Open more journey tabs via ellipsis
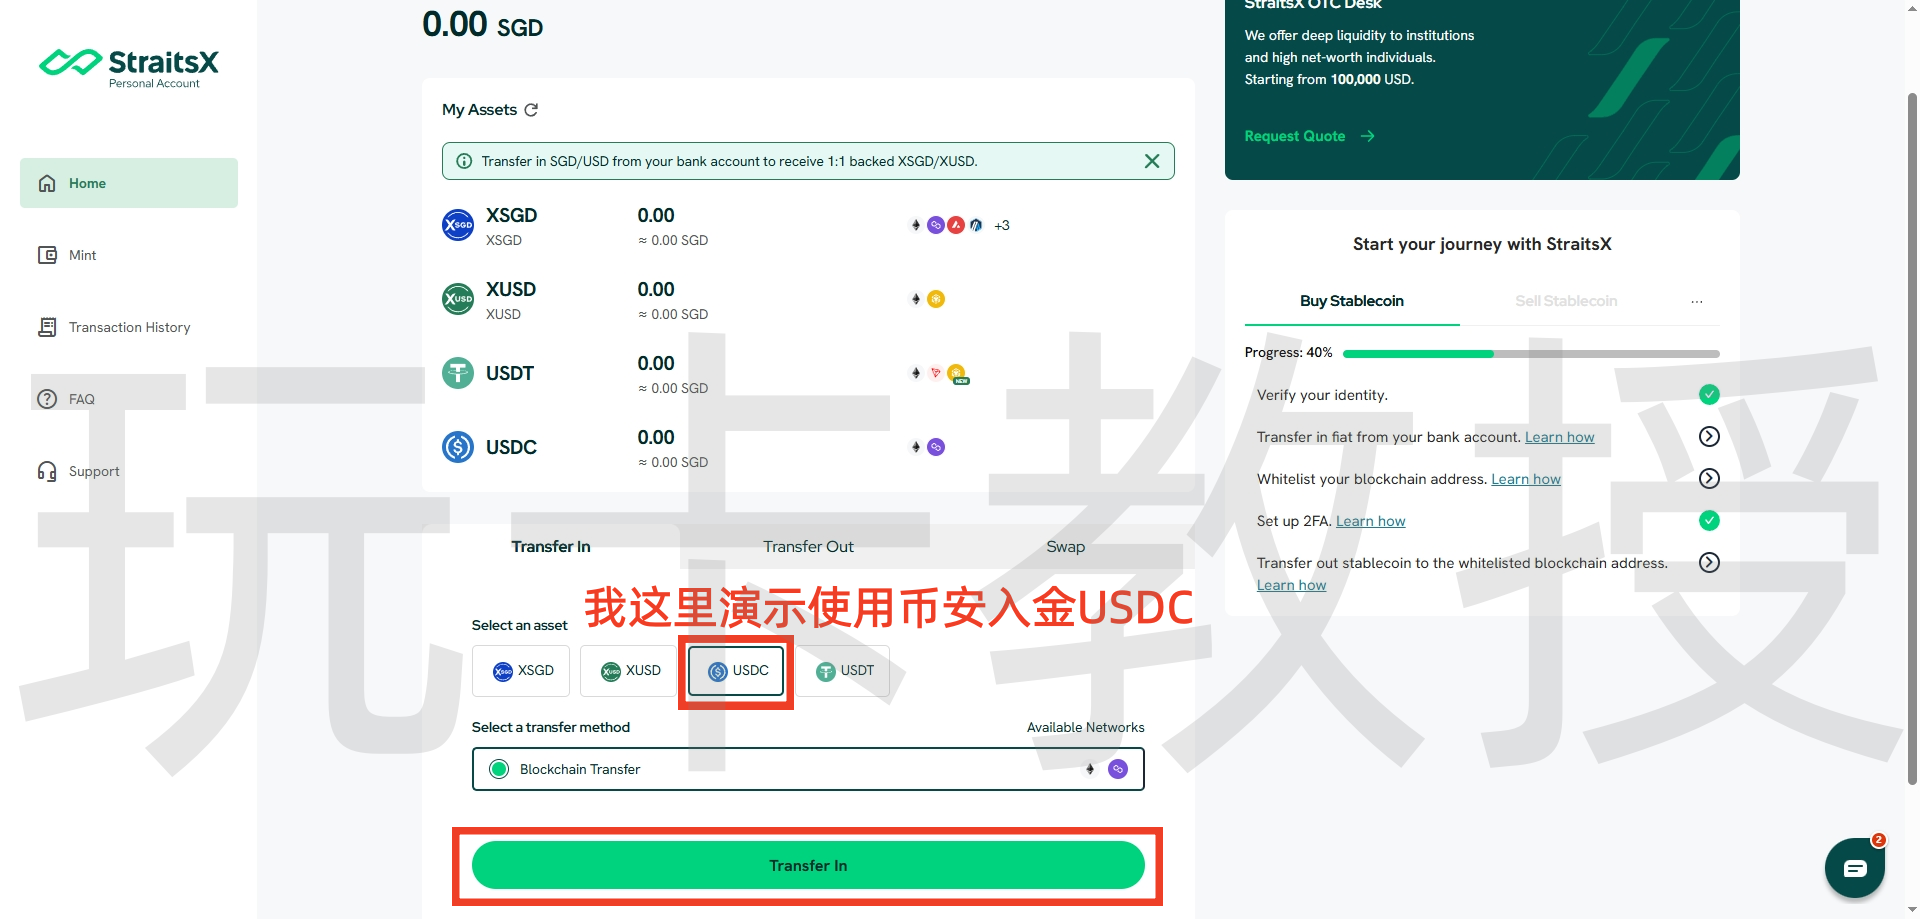The image size is (1920, 919). (x=1696, y=301)
